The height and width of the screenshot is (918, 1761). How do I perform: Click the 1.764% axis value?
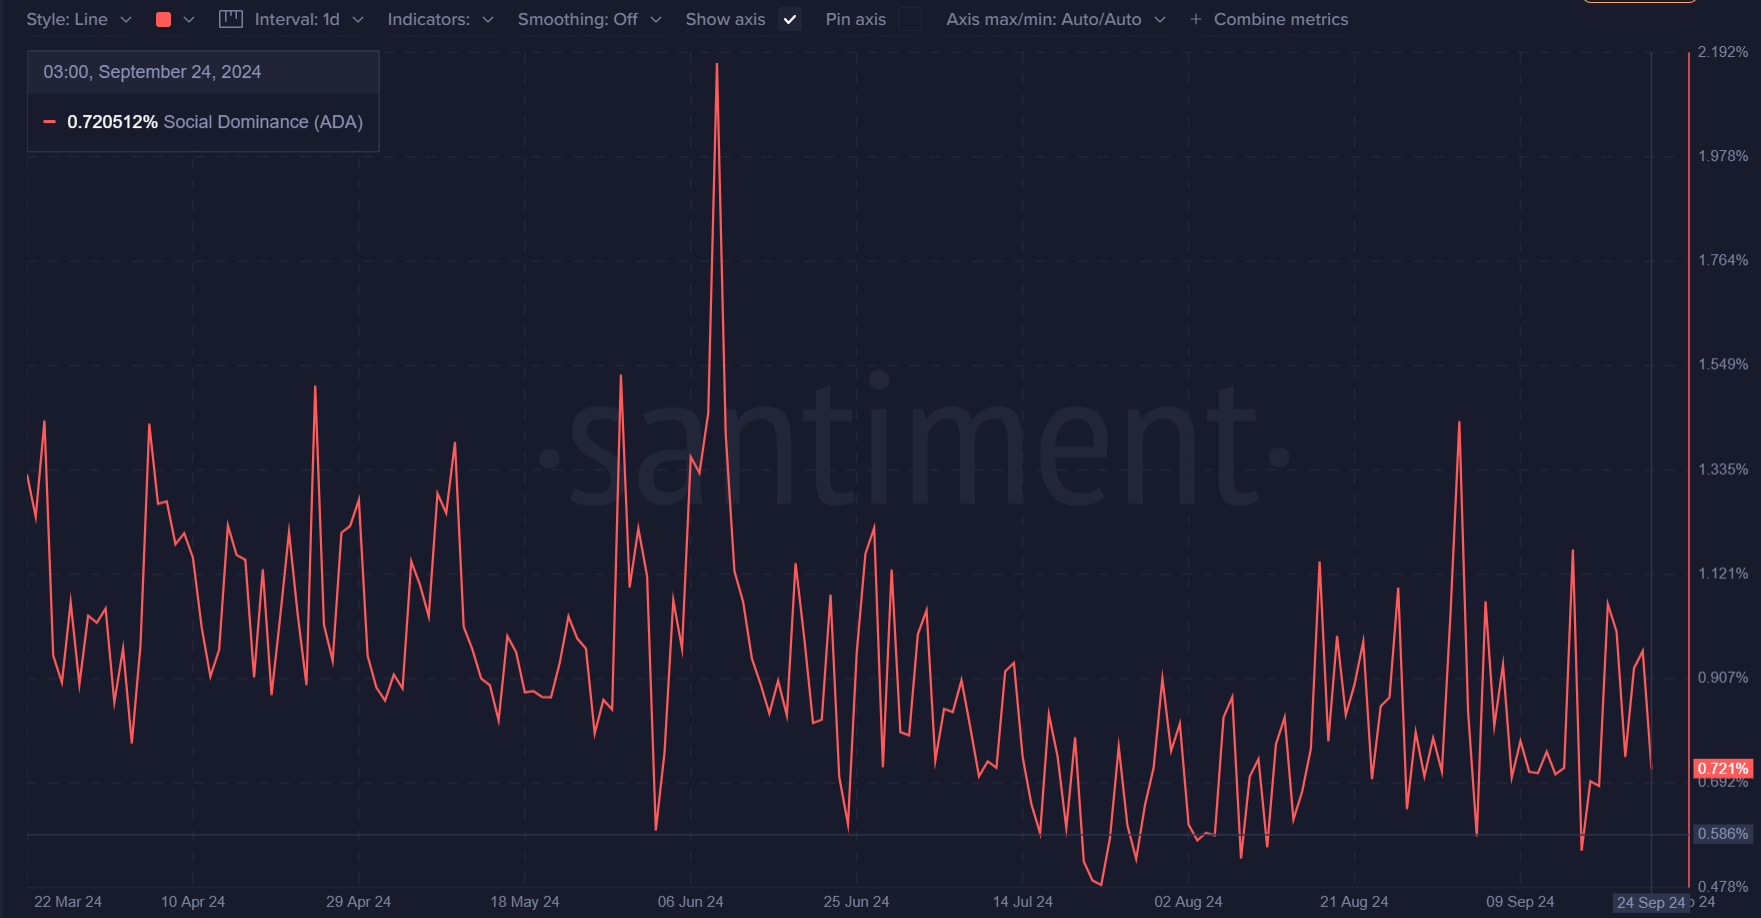click(1723, 260)
